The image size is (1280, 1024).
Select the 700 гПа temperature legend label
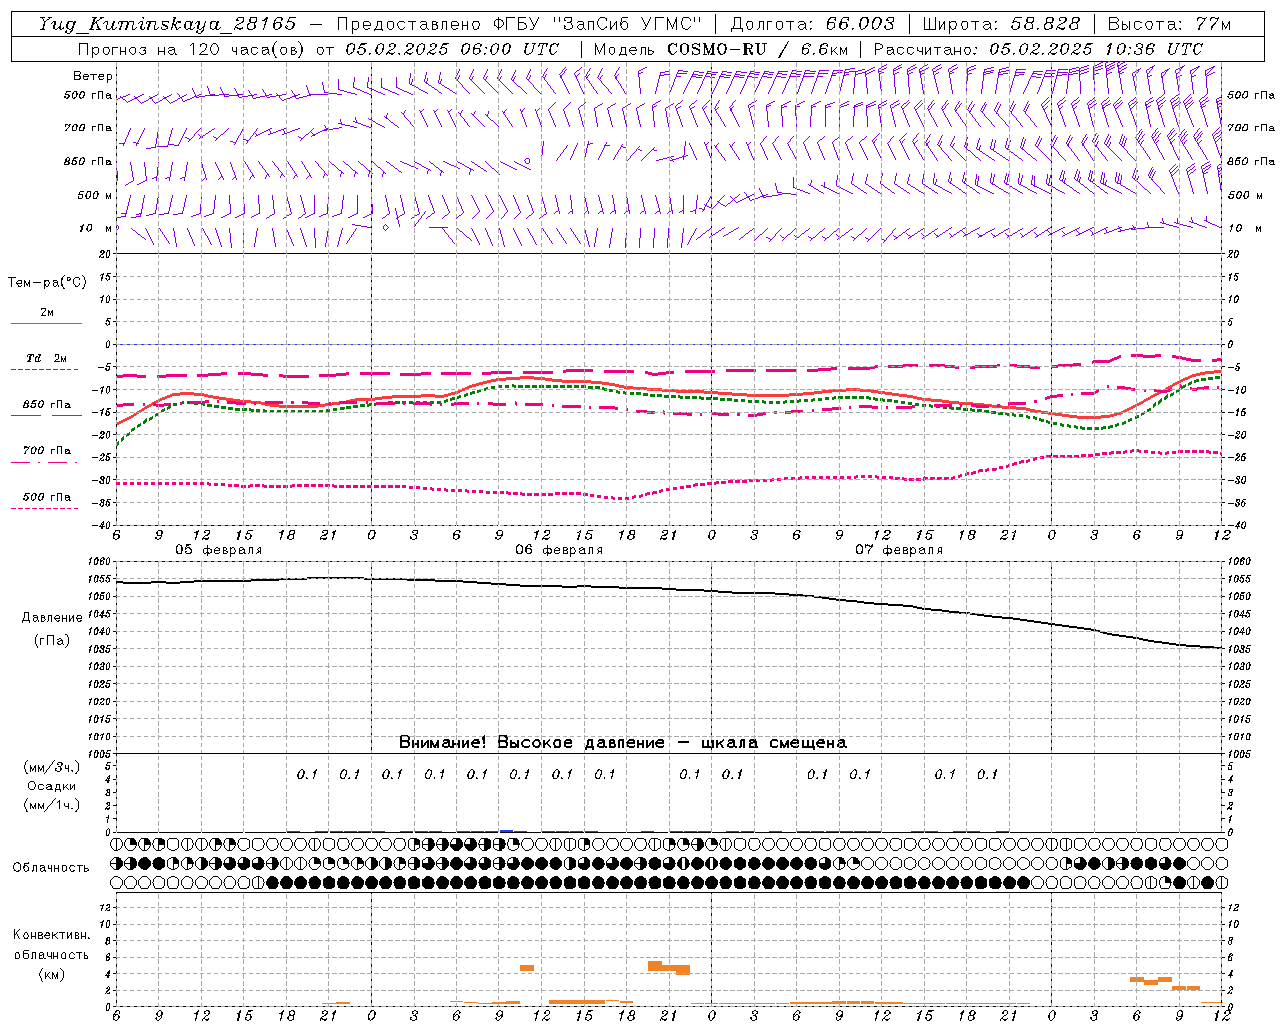coord(47,450)
